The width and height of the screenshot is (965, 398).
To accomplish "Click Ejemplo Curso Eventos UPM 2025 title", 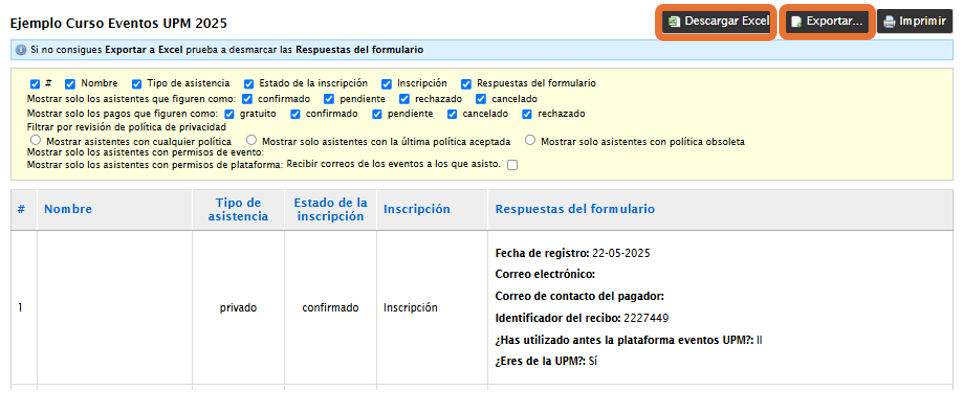I will [x=119, y=24].
